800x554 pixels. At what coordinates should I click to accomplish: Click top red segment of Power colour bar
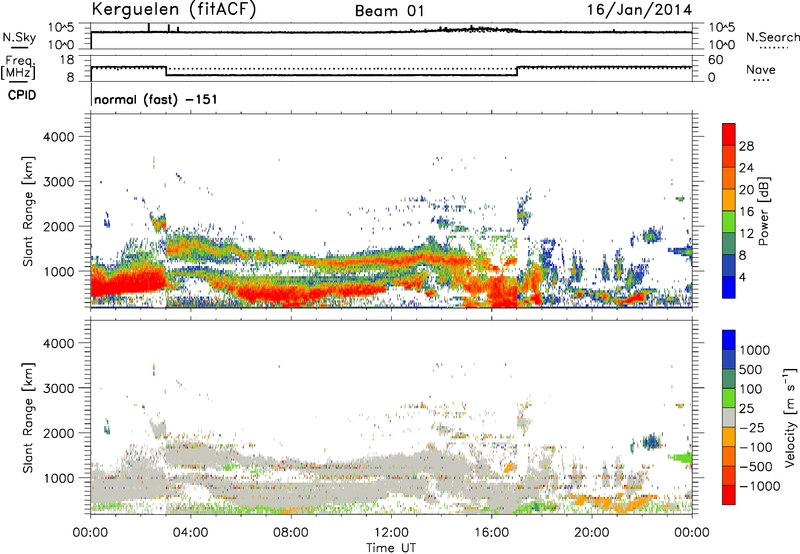pyautogui.click(x=729, y=134)
